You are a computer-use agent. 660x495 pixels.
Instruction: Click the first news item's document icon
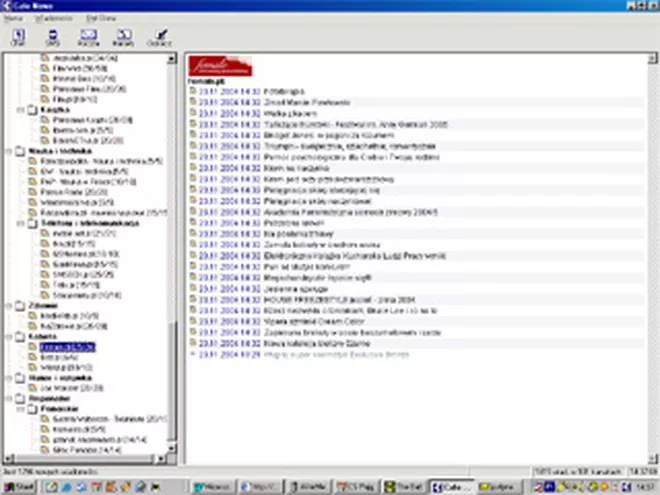point(193,89)
